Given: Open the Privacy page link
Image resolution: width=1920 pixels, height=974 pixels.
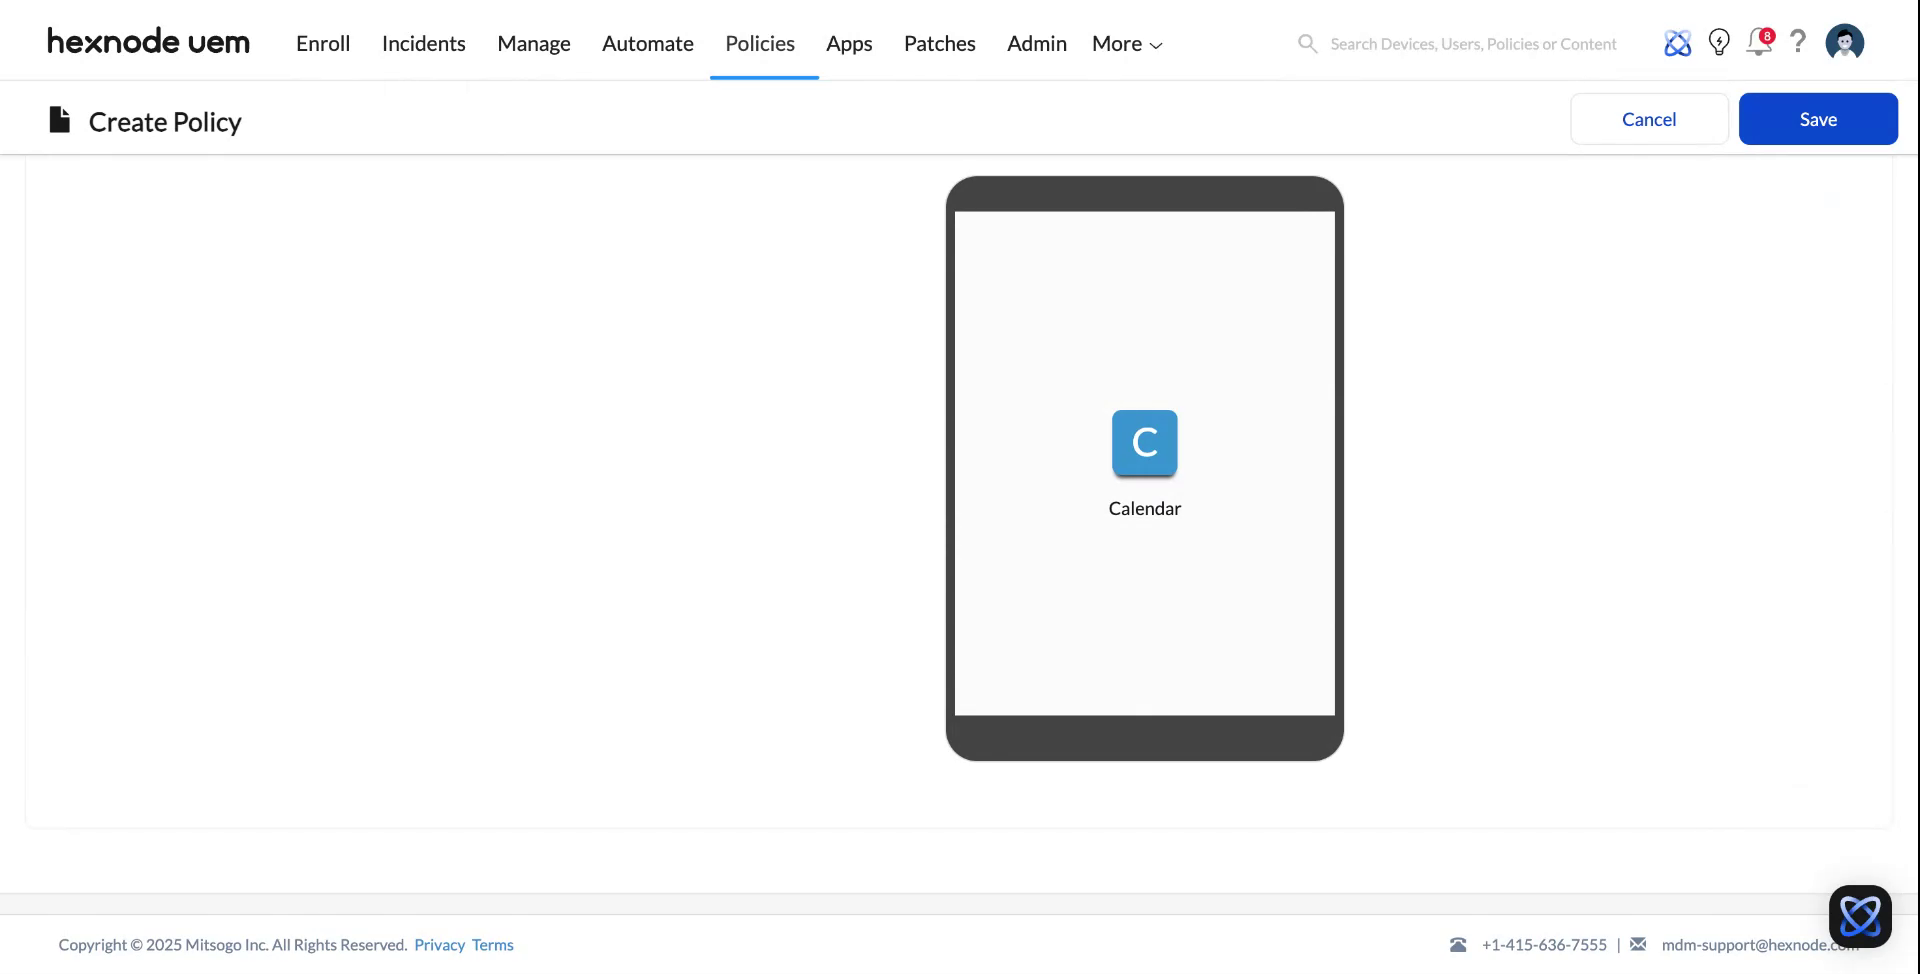Looking at the screenshot, I should 439,944.
